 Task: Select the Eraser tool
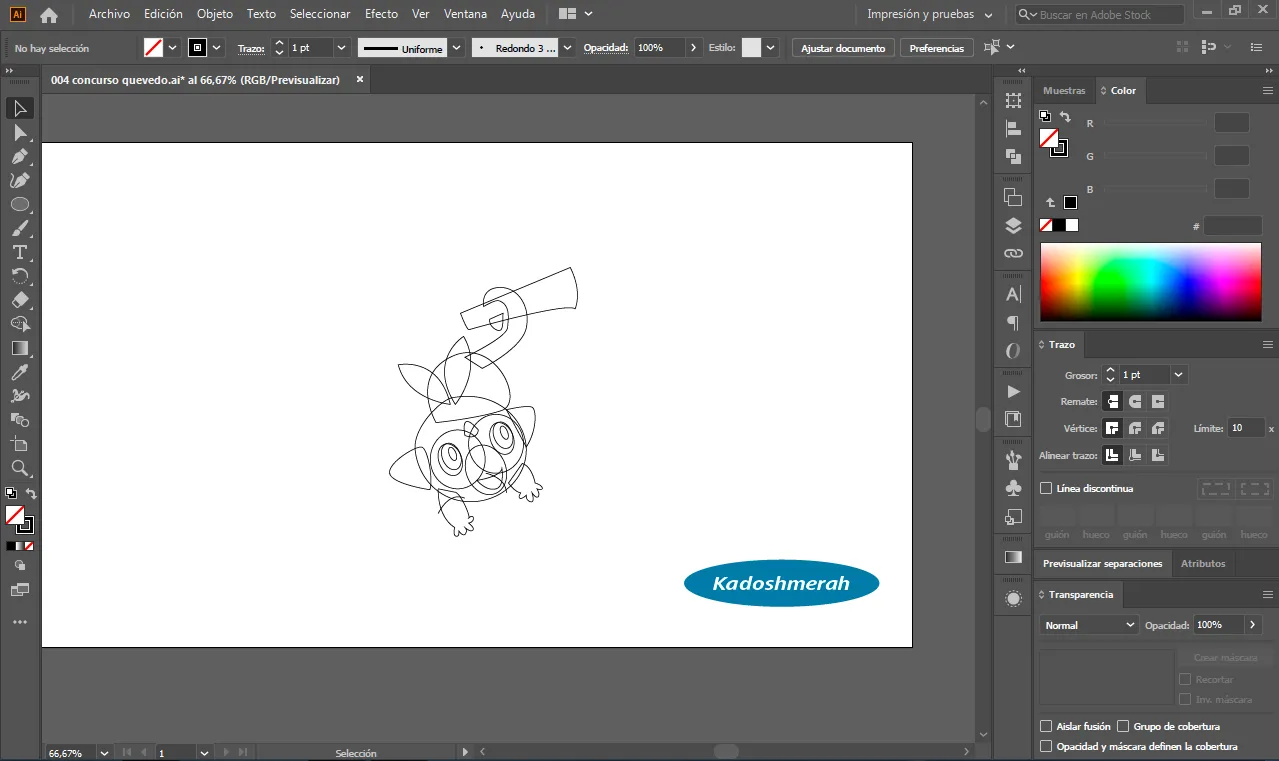tap(19, 300)
